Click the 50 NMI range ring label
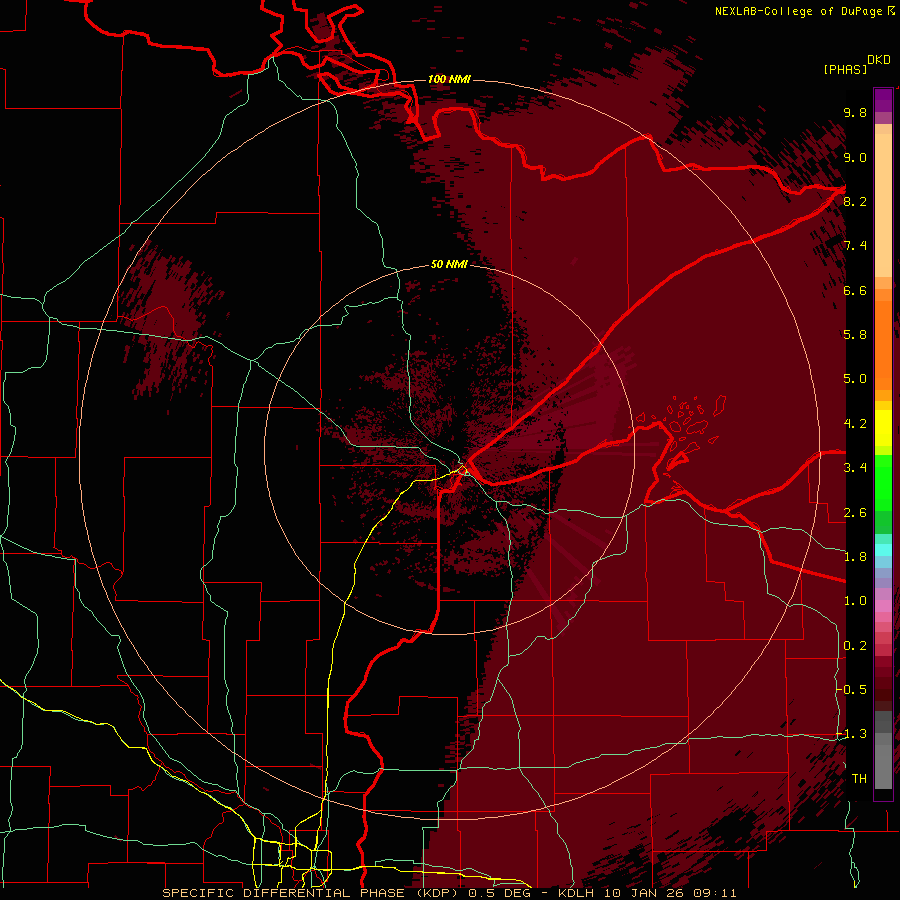Viewport: 900px width, 900px height. (449, 264)
